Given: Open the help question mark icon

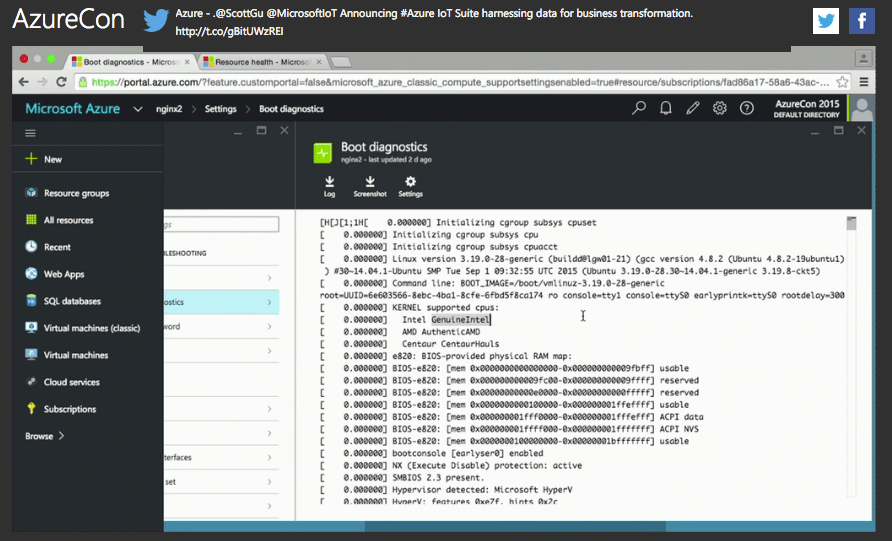Looking at the screenshot, I should pos(746,108).
